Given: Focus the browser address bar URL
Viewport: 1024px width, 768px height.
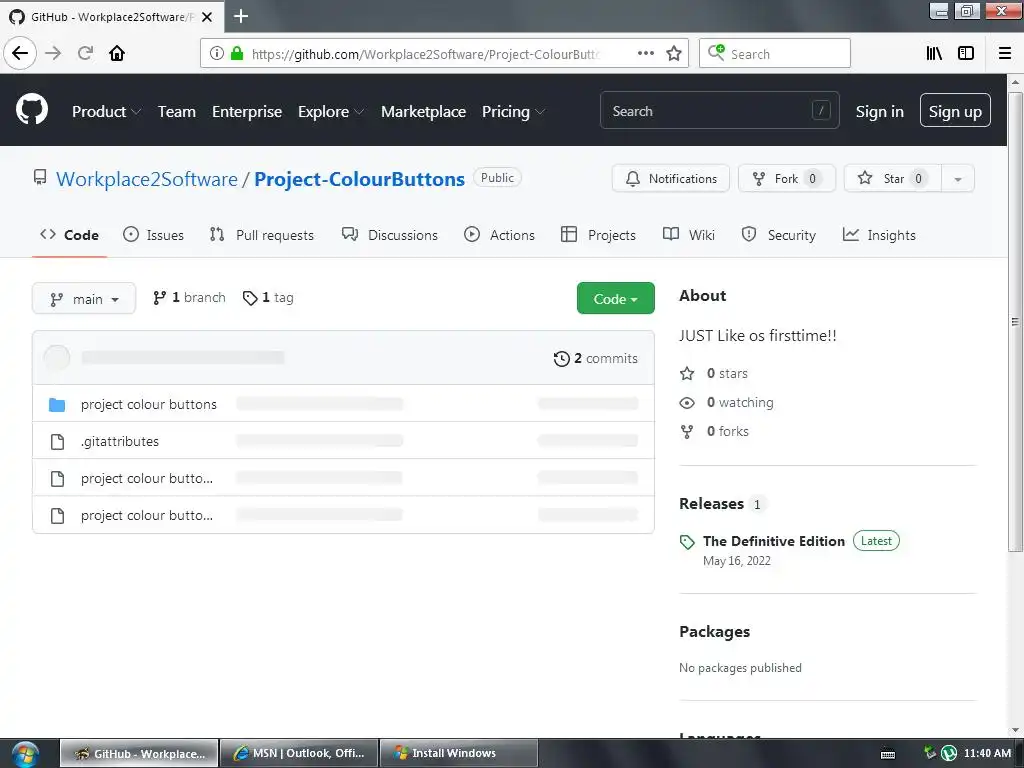Looking at the screenshot, I should (x=426, y=54).
